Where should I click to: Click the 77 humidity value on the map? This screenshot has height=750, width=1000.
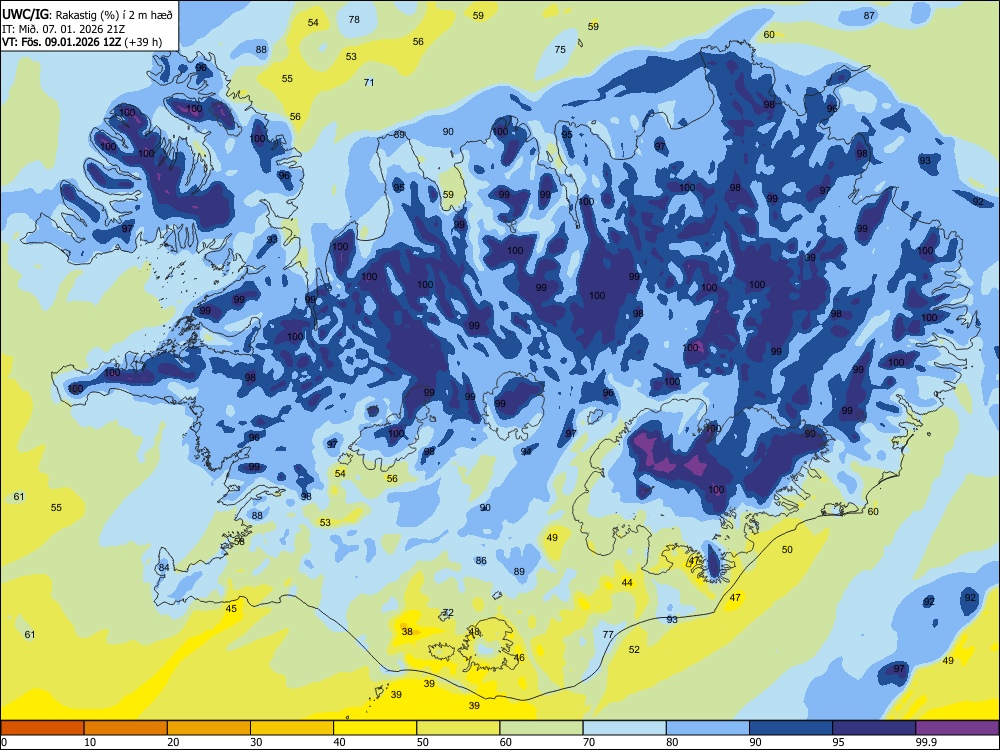coord(608,634)
